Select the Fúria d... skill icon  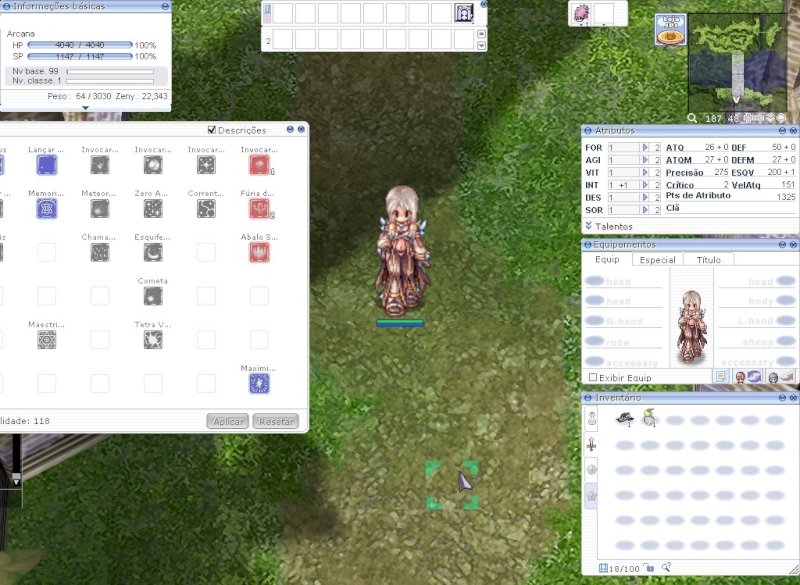pos(259,209)
